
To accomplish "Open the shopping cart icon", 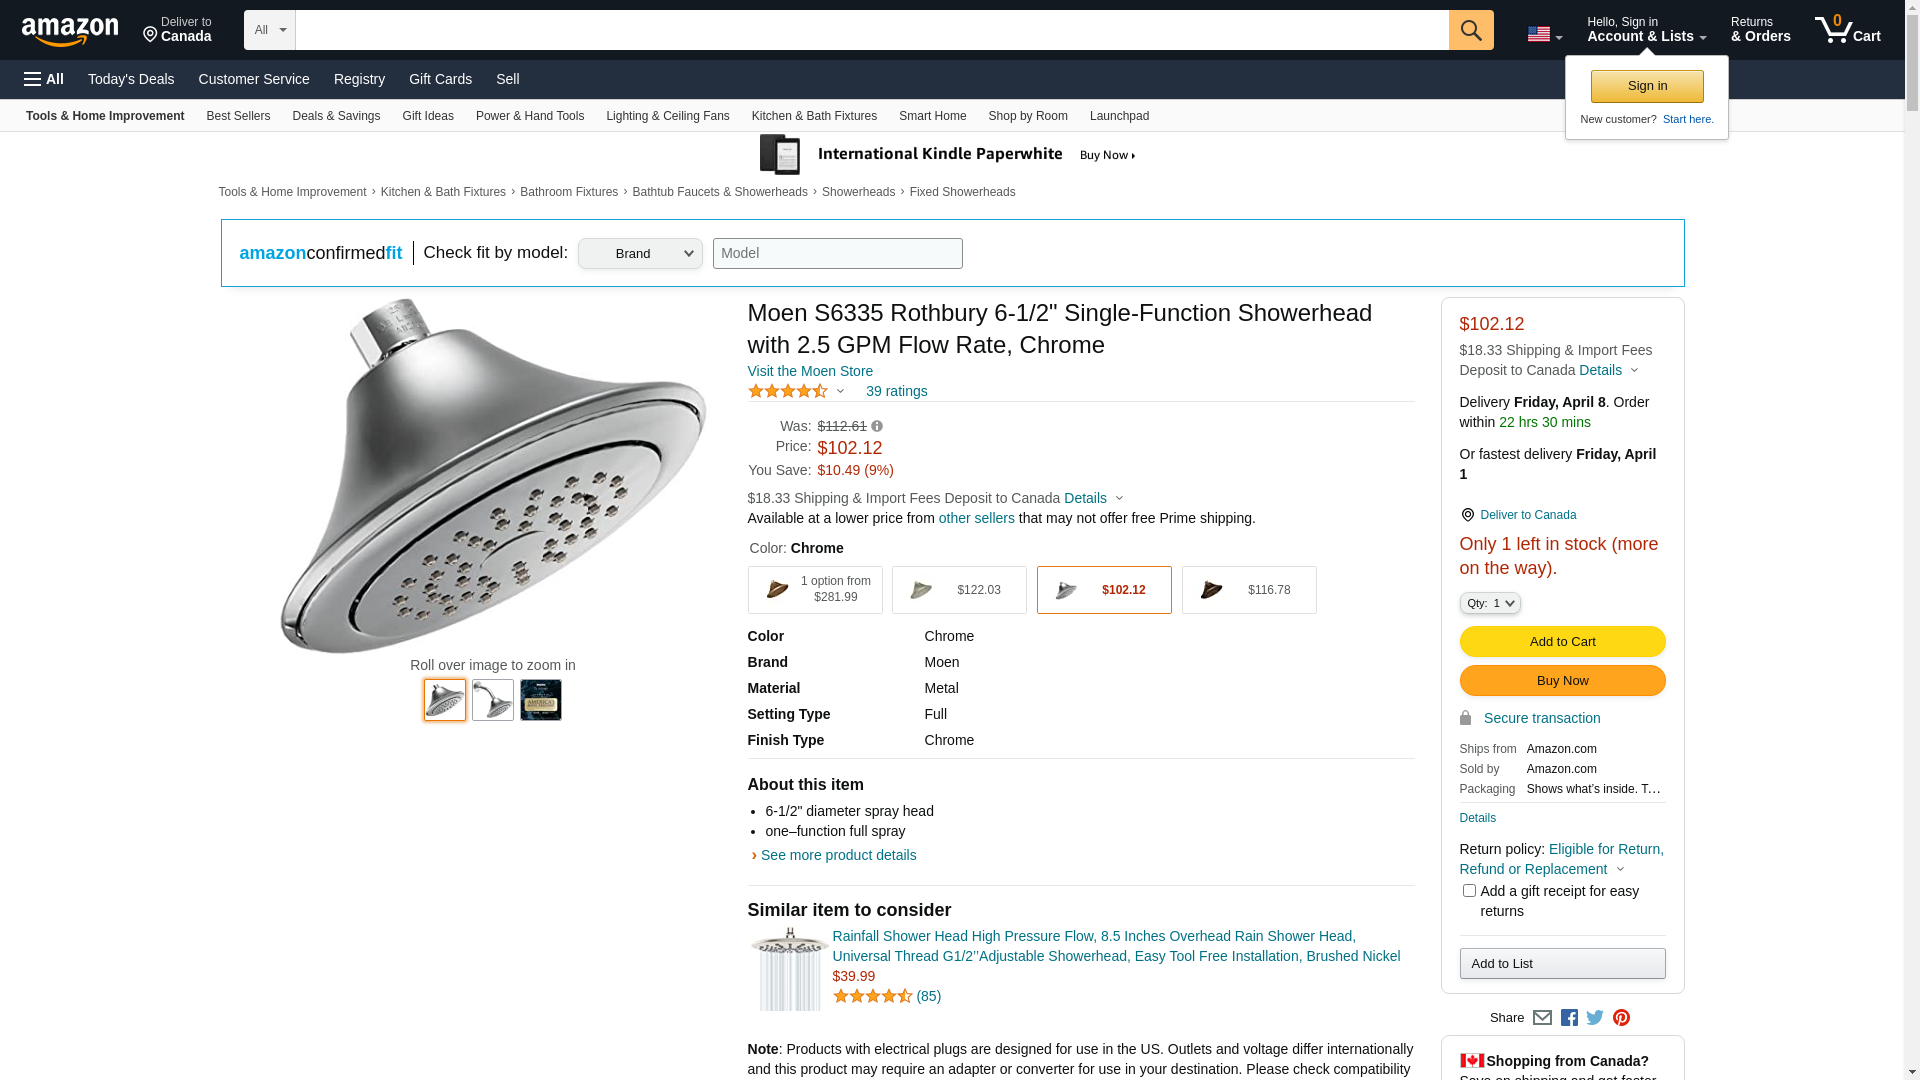I will (1847, 30).
